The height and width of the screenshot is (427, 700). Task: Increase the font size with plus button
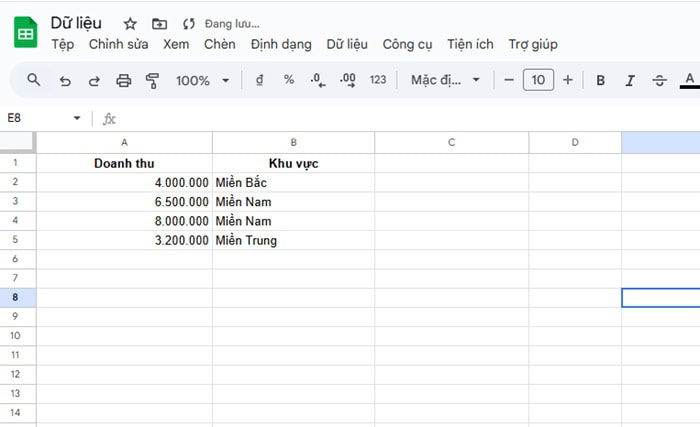(568, 80)
